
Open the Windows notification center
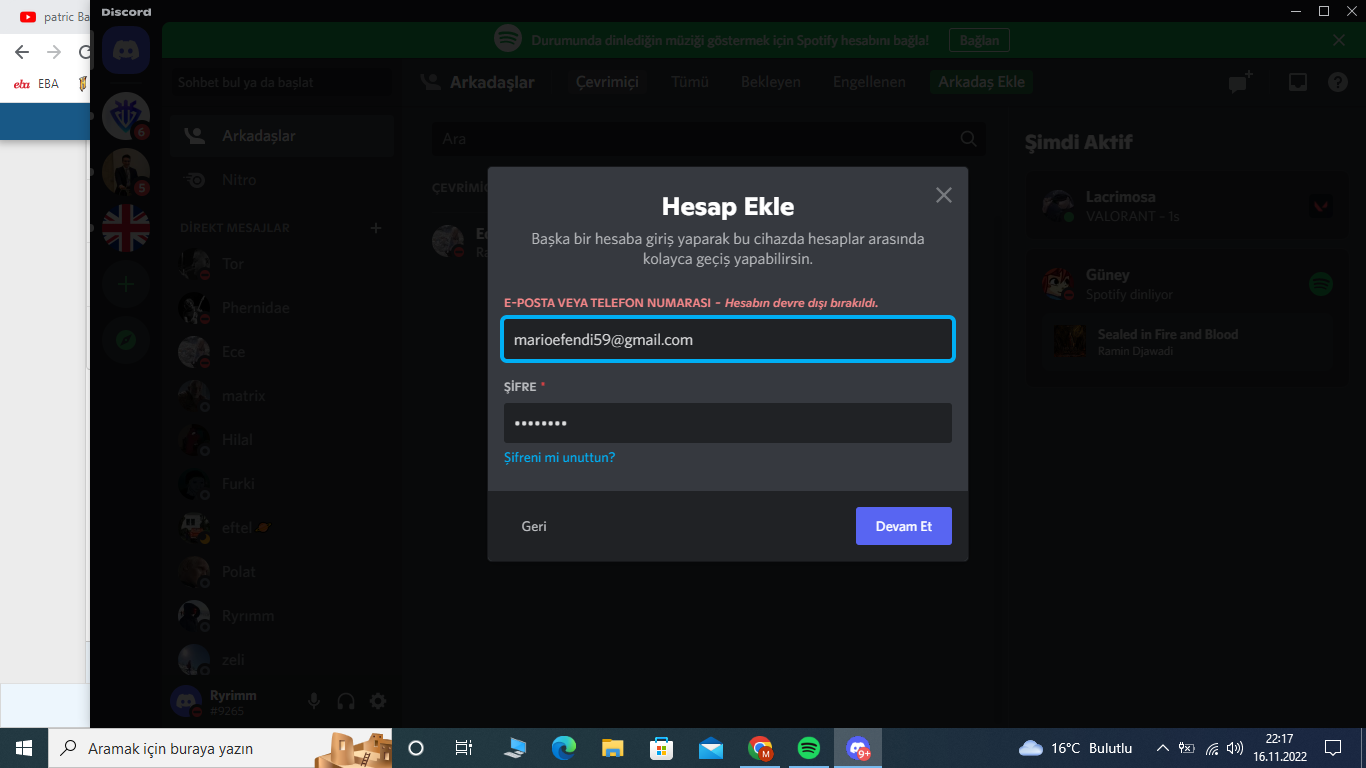coord(1333,748)
